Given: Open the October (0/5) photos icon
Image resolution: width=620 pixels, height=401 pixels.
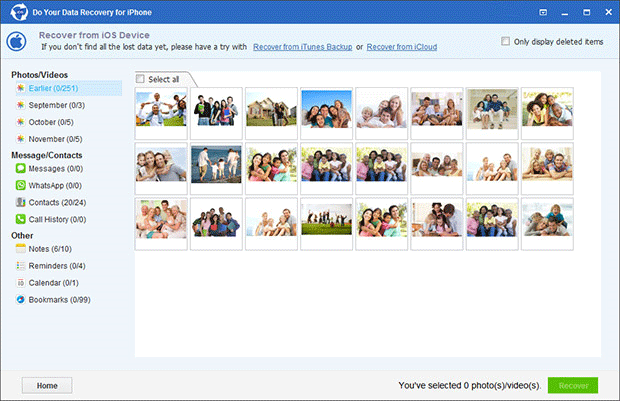Looking at the screenshot, I should 20,122.
